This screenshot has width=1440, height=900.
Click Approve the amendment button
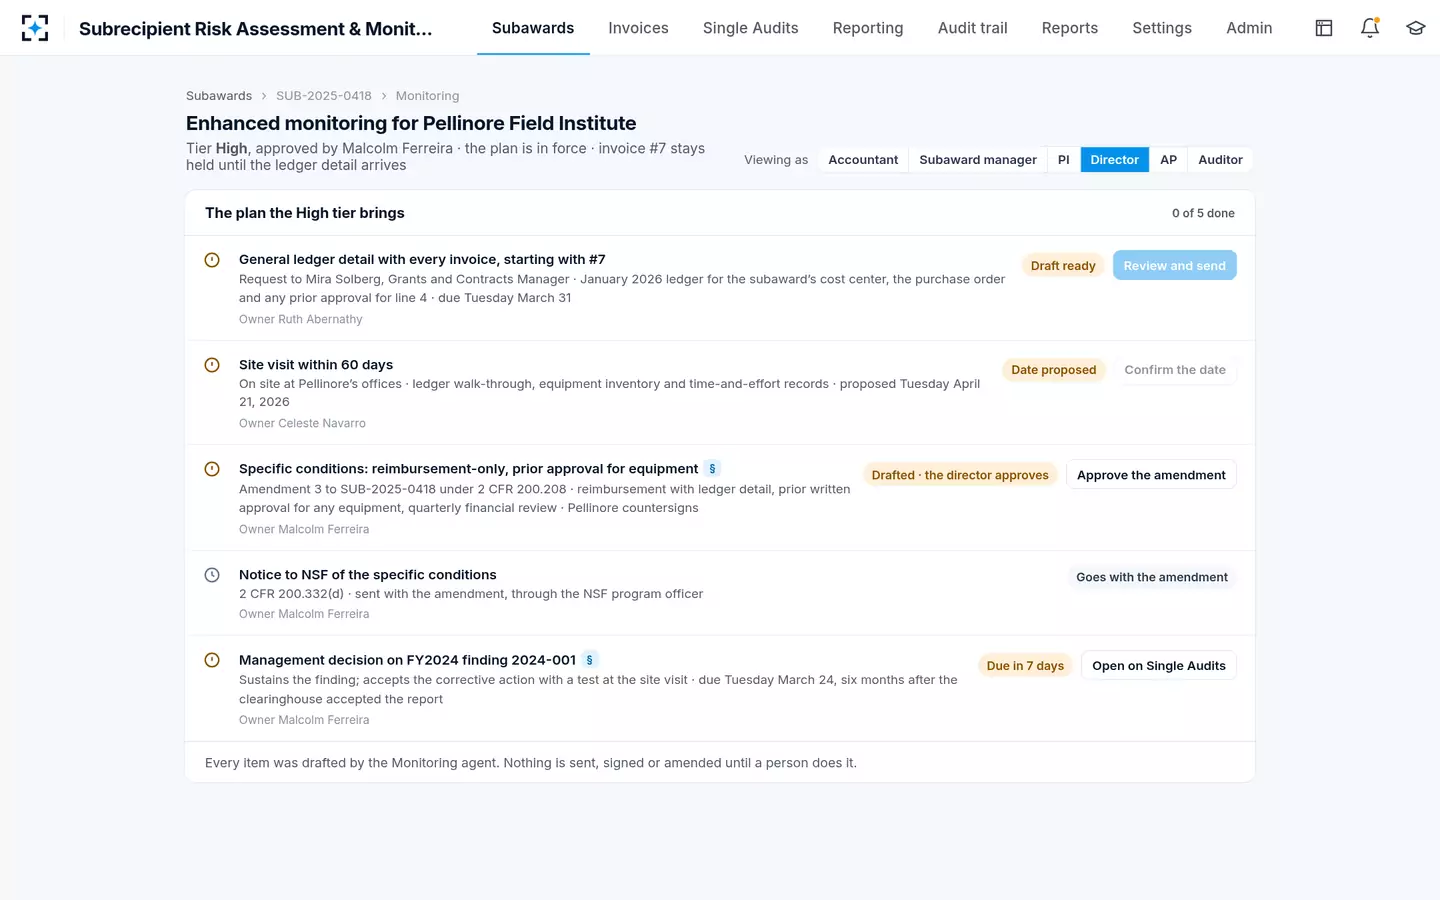pos(1151,475)
